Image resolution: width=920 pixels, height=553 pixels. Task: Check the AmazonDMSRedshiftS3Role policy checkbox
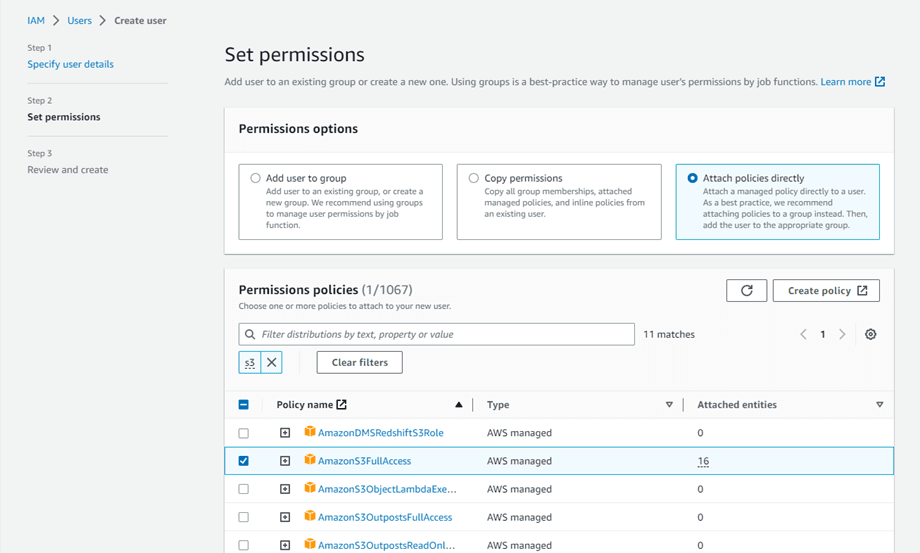[x=243, y=433]
